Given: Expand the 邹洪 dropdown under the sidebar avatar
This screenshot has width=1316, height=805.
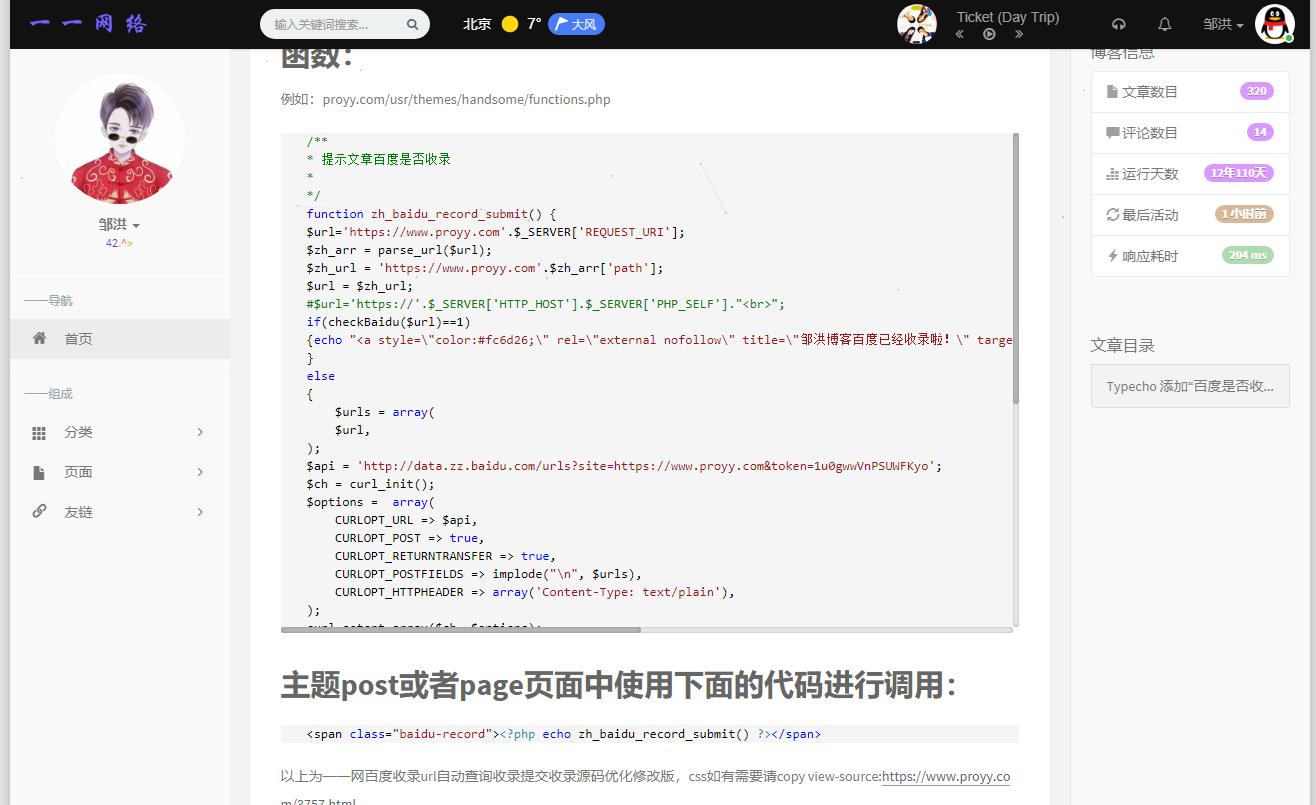Looking at the screenshot, I should click(119, 225).
